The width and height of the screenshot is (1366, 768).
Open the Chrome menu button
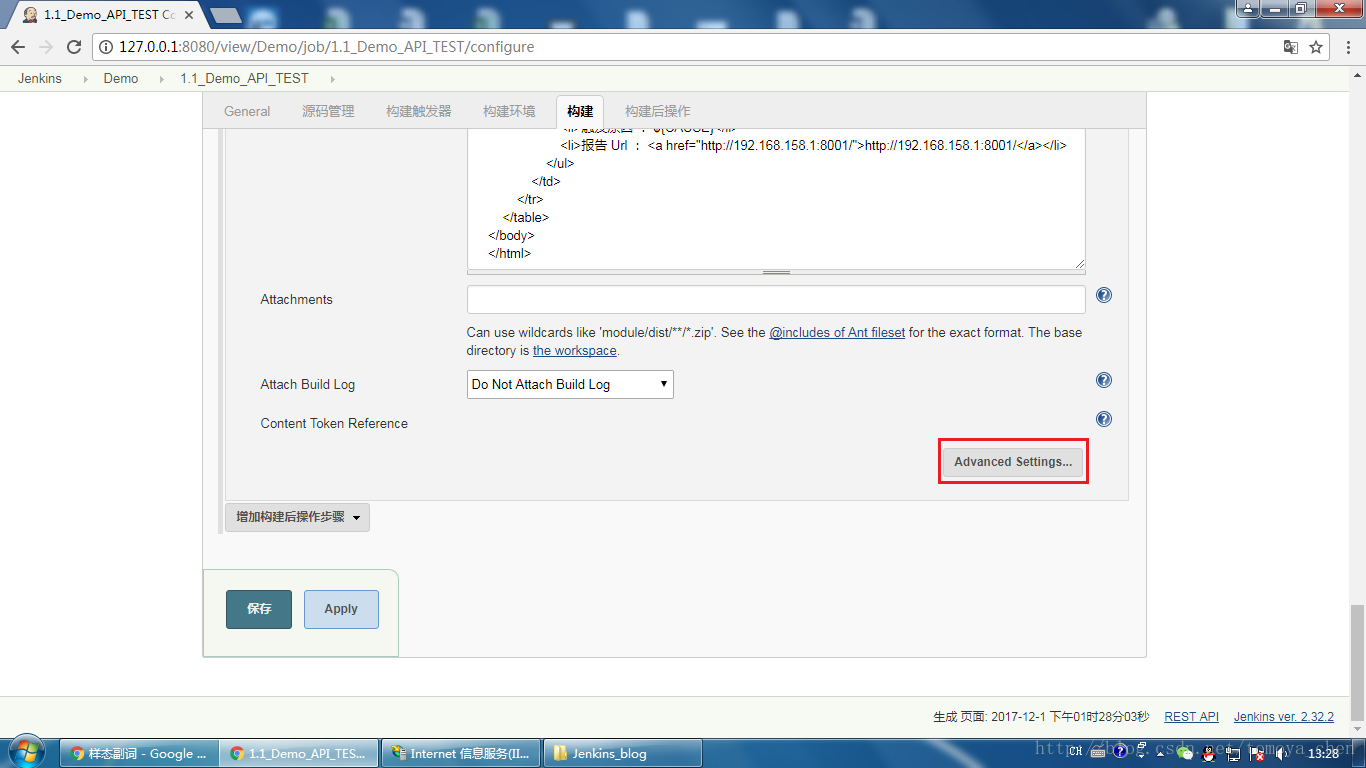(x=1347, y=47)
